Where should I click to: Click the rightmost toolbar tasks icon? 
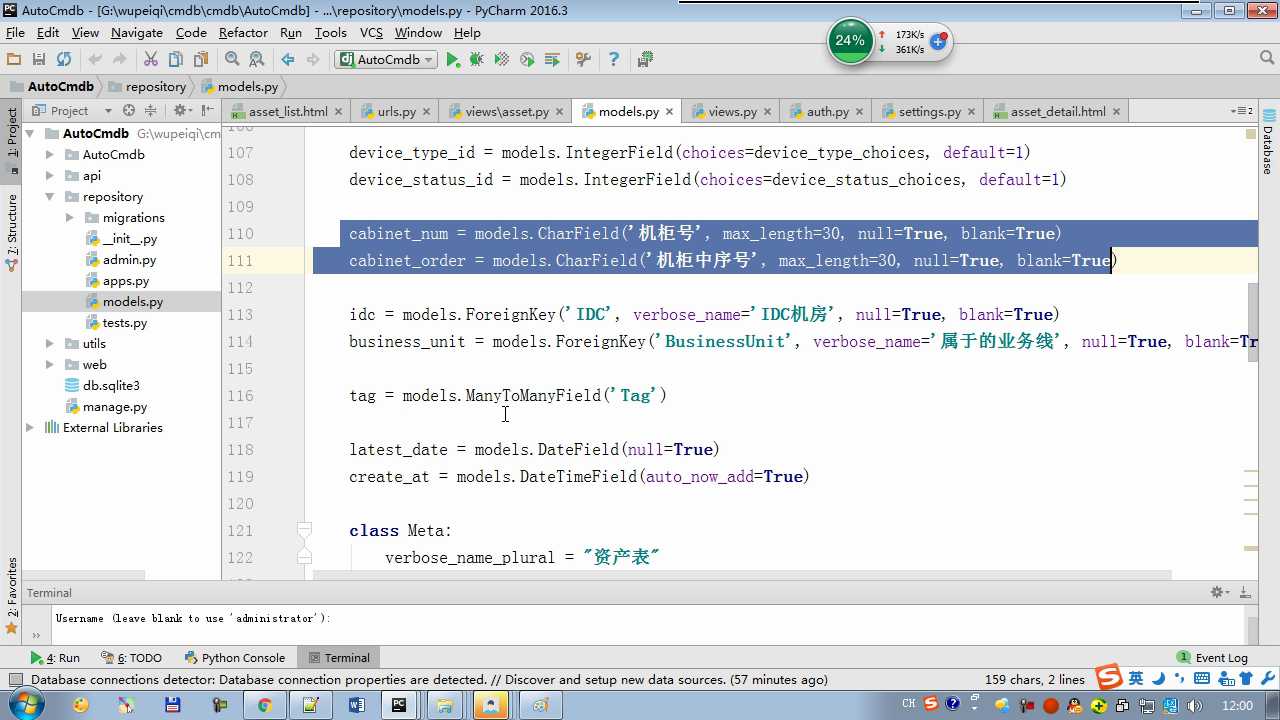[x=646, y=60]
